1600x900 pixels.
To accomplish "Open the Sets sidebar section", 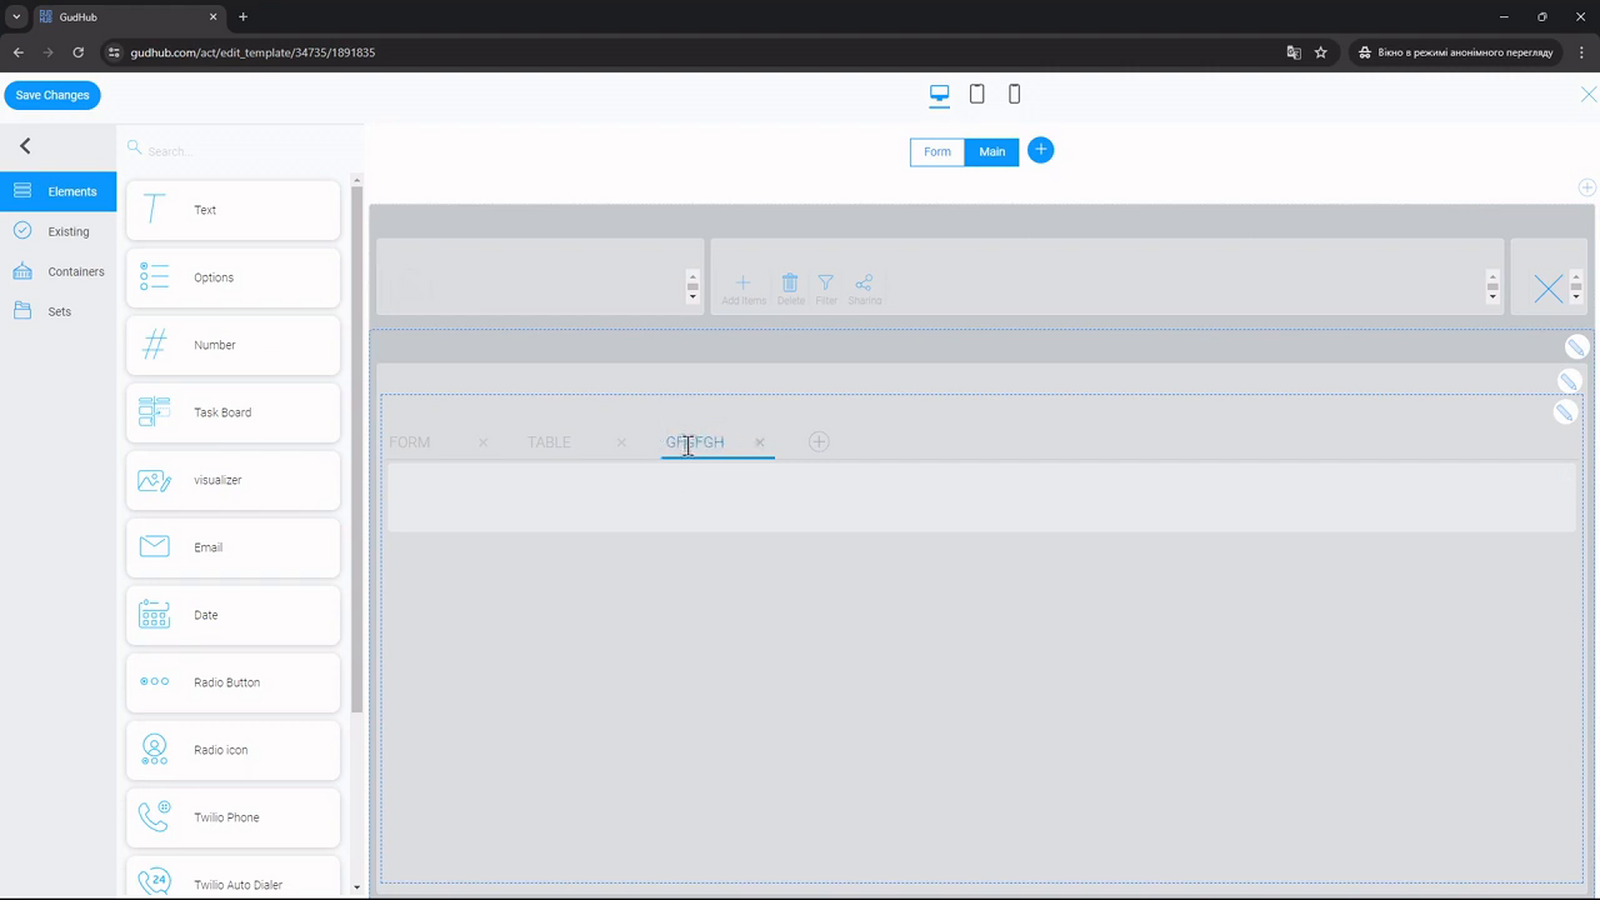I will click(58, 311).
